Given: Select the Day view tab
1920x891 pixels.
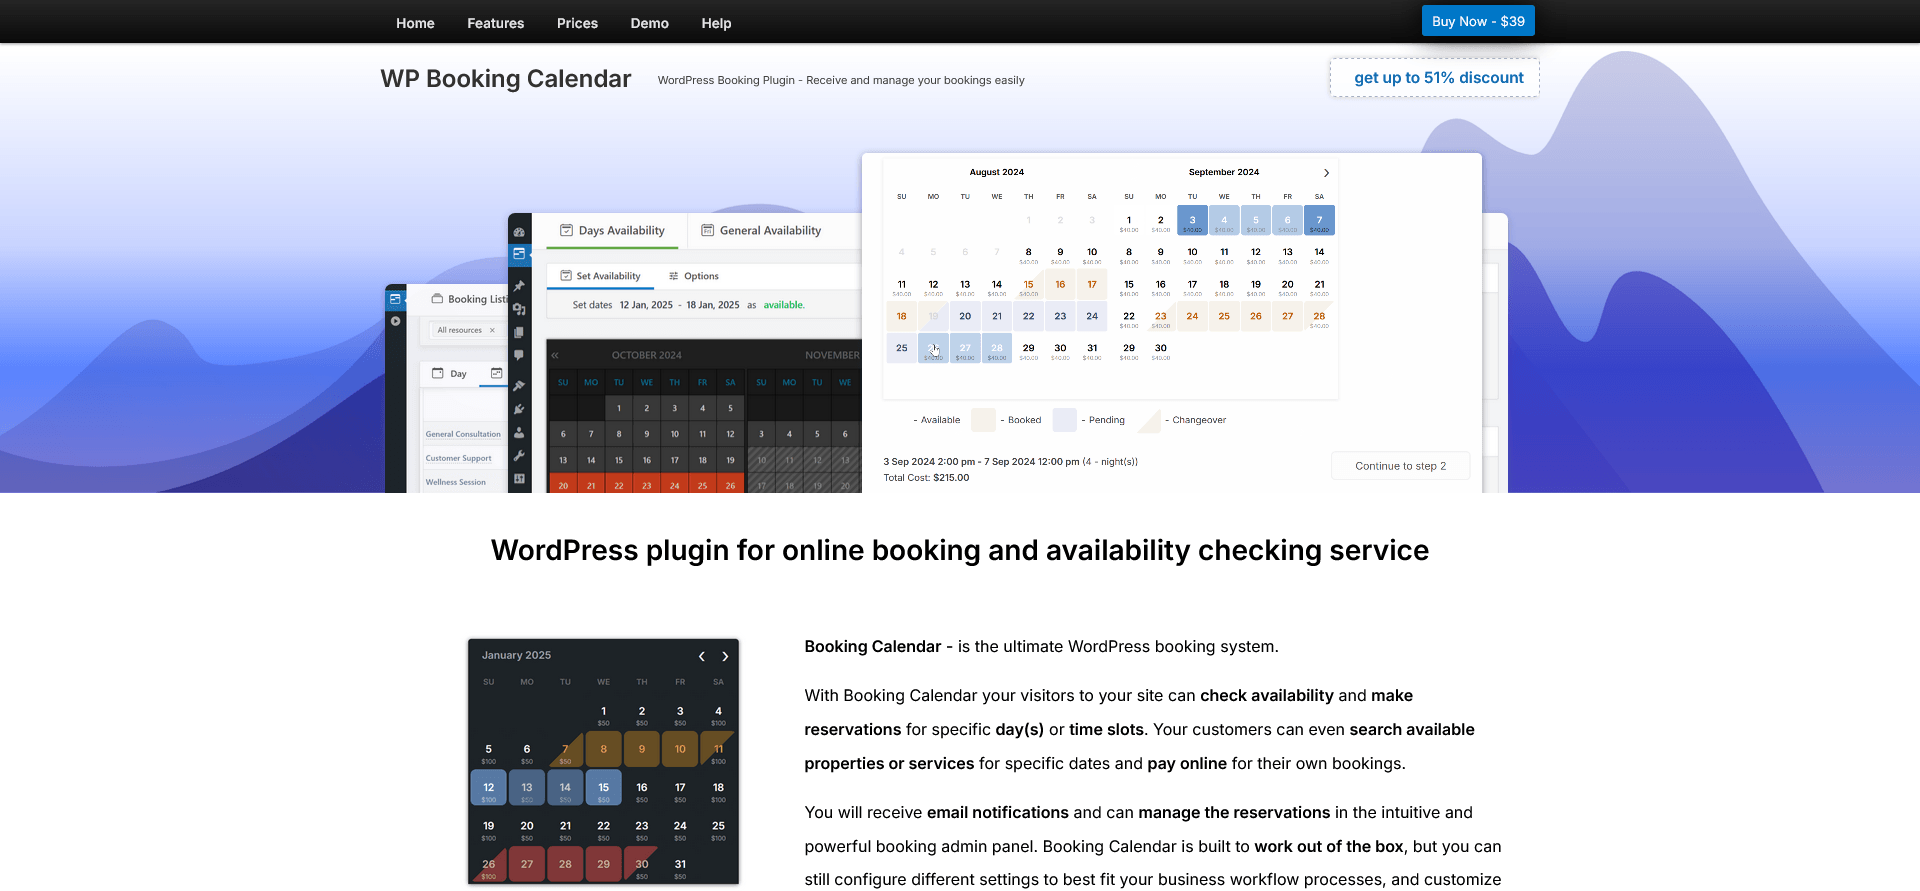Looking at the screenshot, I should click(450, 374).
